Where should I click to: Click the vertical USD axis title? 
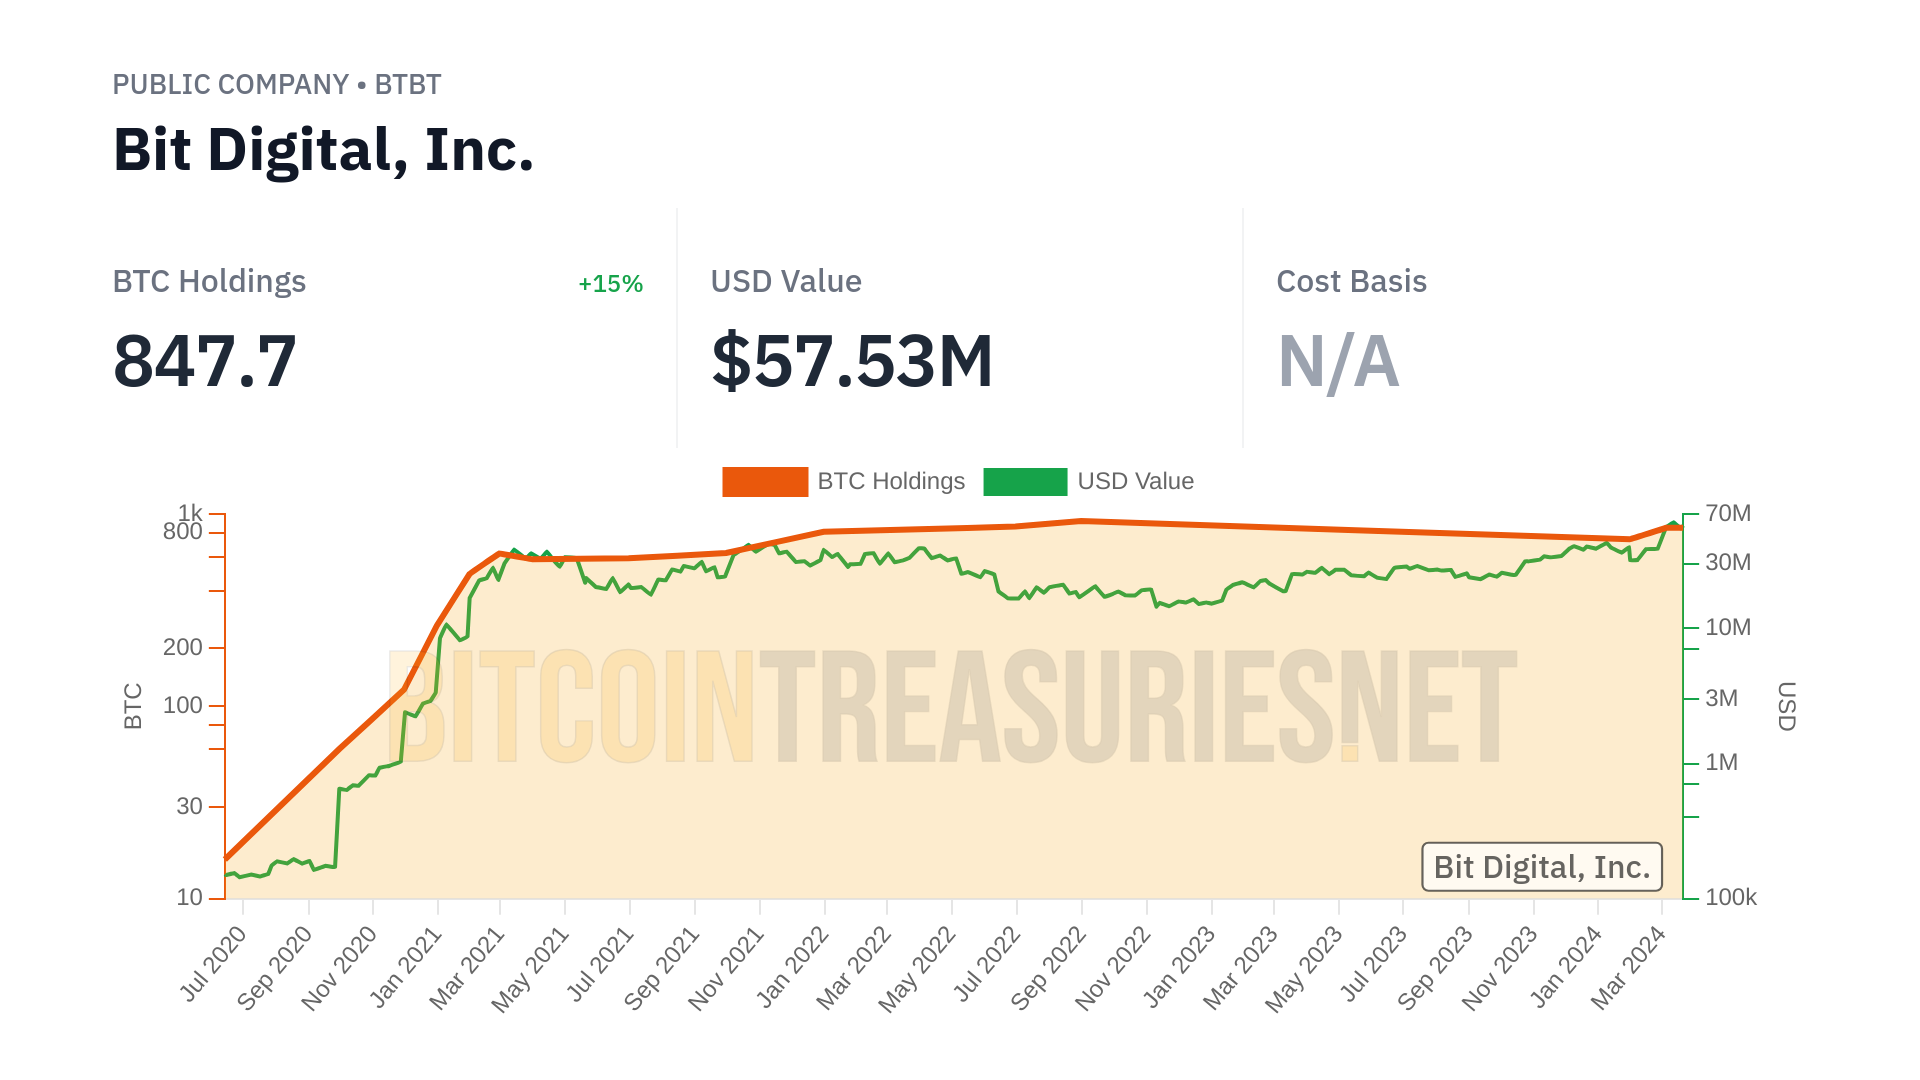1787,706
